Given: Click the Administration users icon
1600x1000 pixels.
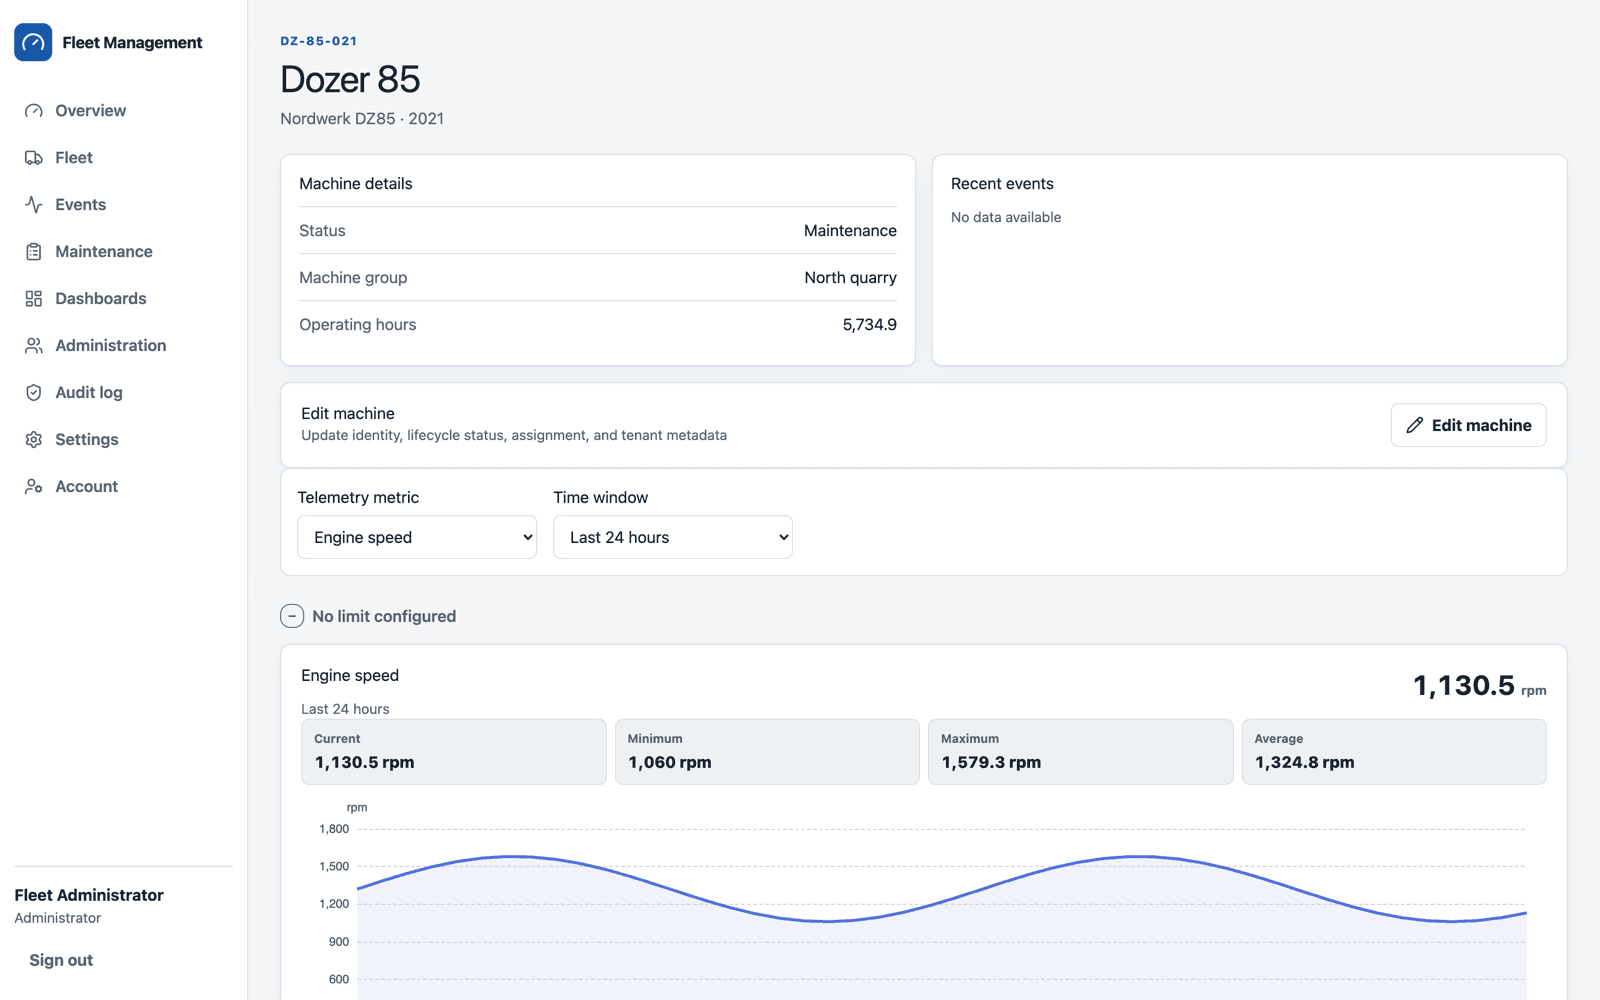Looking at the screenshot, I should (x=34, y=346).
